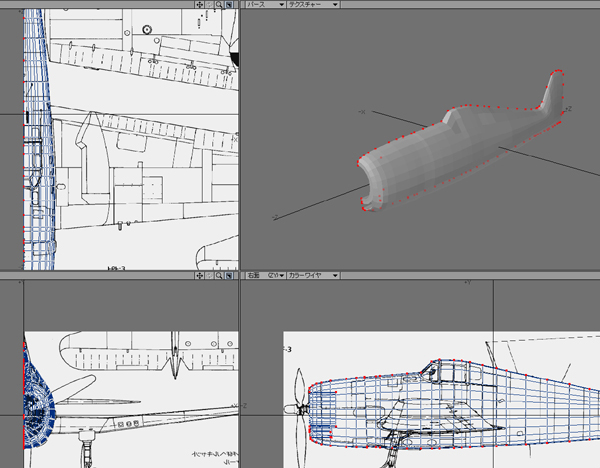Open the テクスチャー render mode dropdown

click(312, 5)
